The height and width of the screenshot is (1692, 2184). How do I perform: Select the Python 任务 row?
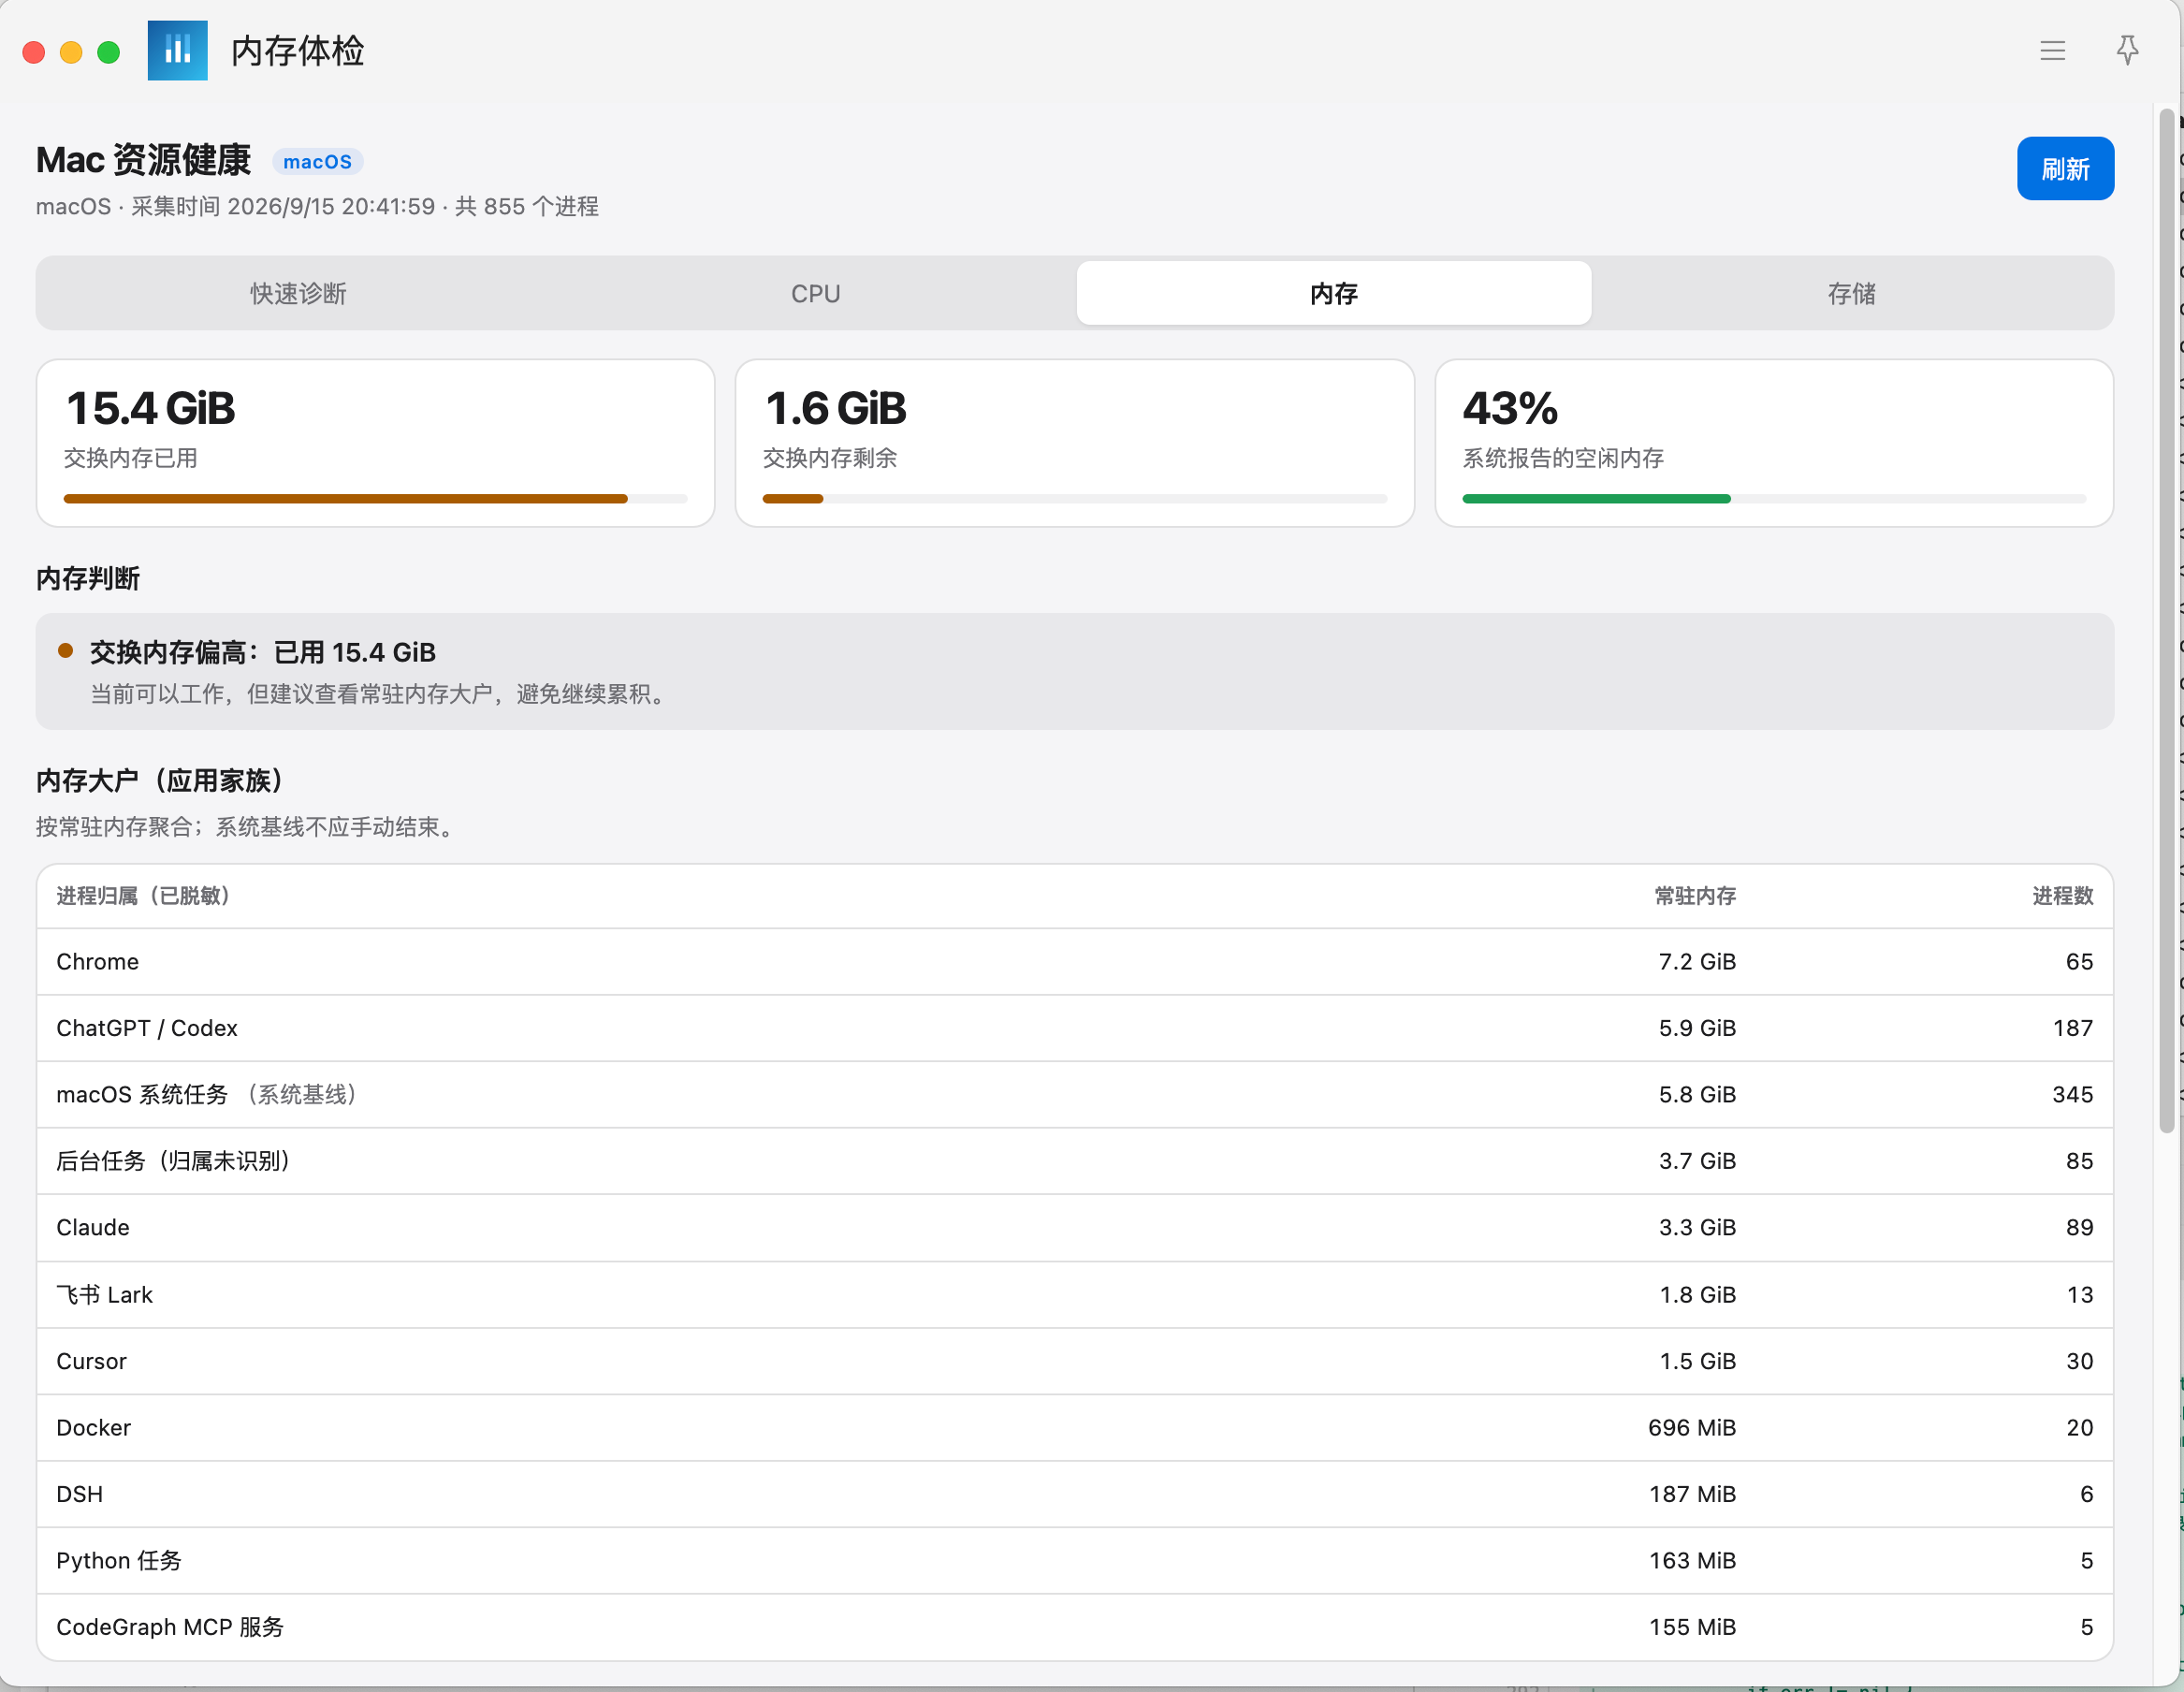1074,1561
